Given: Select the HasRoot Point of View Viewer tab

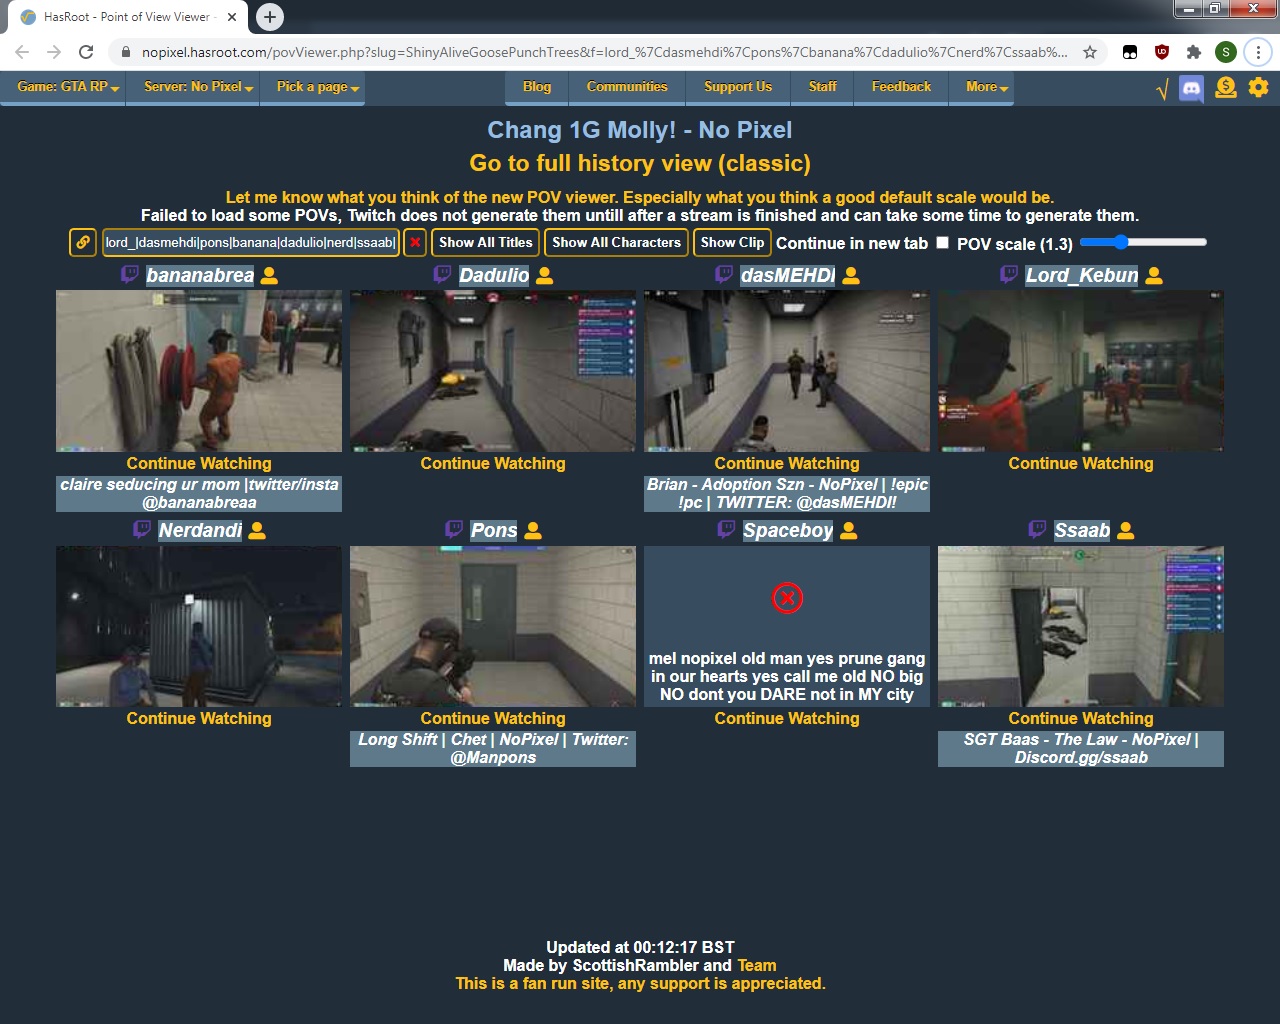Looking at the screenshot, I should [128, 17].
